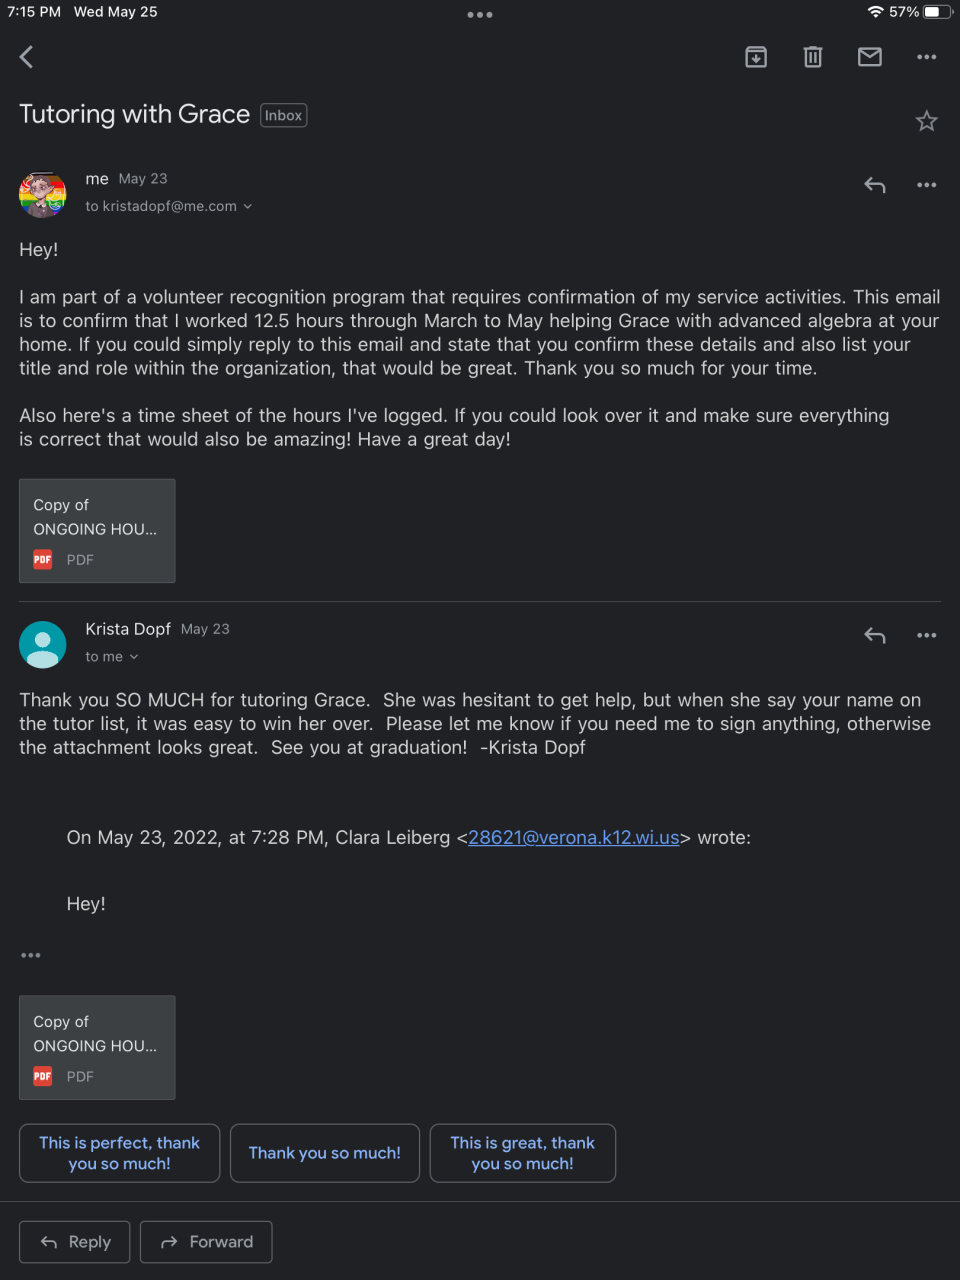Open top toolbar more options menu
Screen dimensions: 960x1280
click(x=927, y=57)
